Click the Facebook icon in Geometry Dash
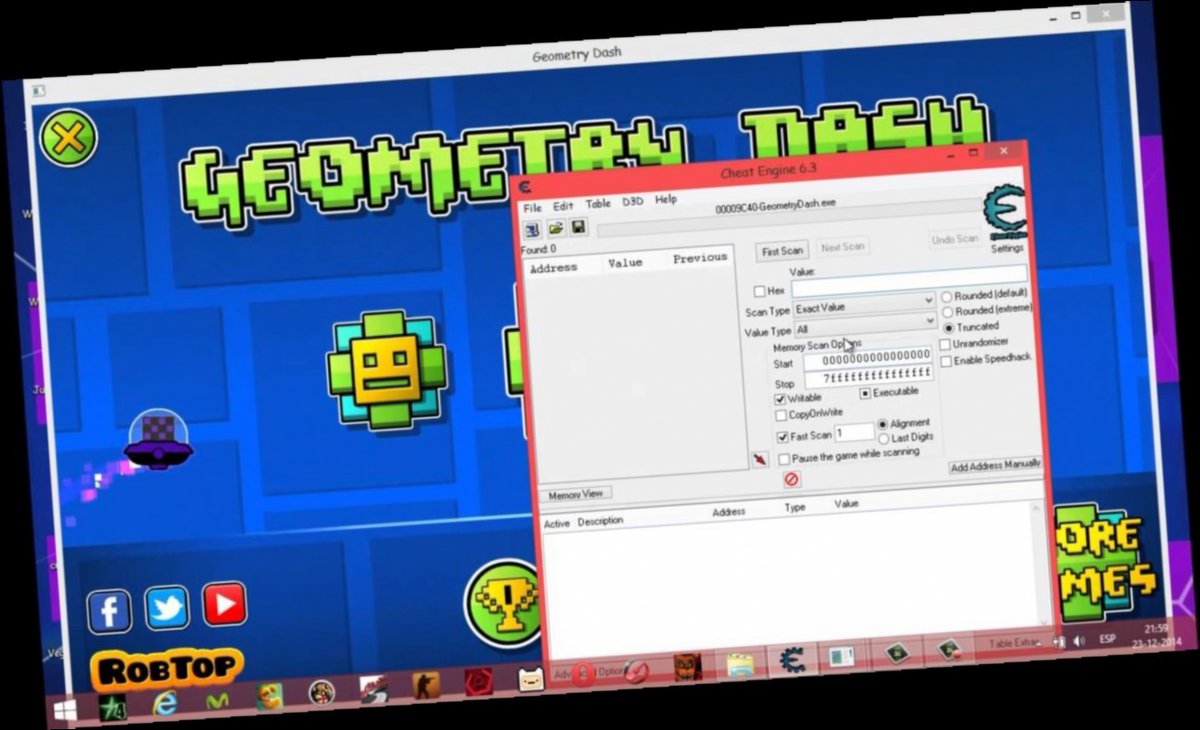This screenshot has width=1200, height=730. click(110, 610)
